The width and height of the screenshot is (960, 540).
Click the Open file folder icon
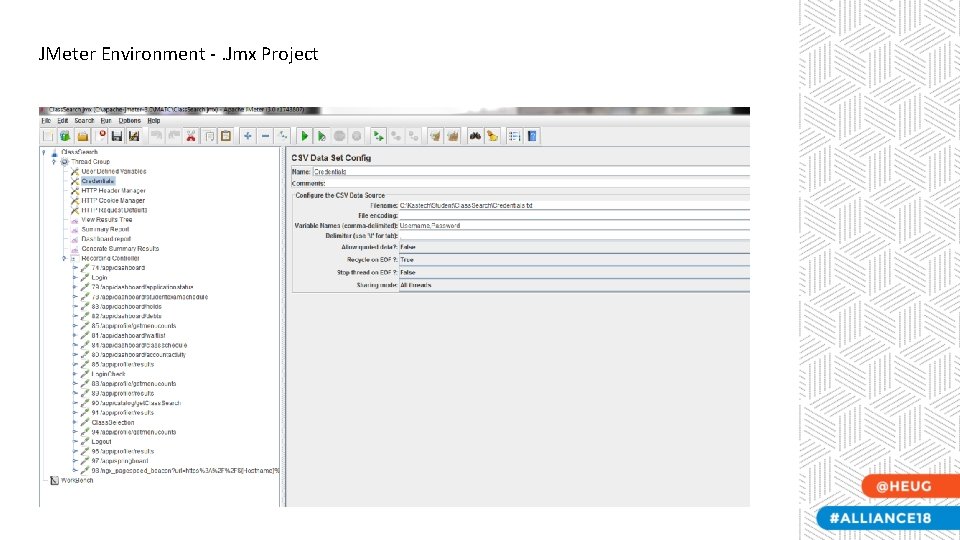[83, 136]
